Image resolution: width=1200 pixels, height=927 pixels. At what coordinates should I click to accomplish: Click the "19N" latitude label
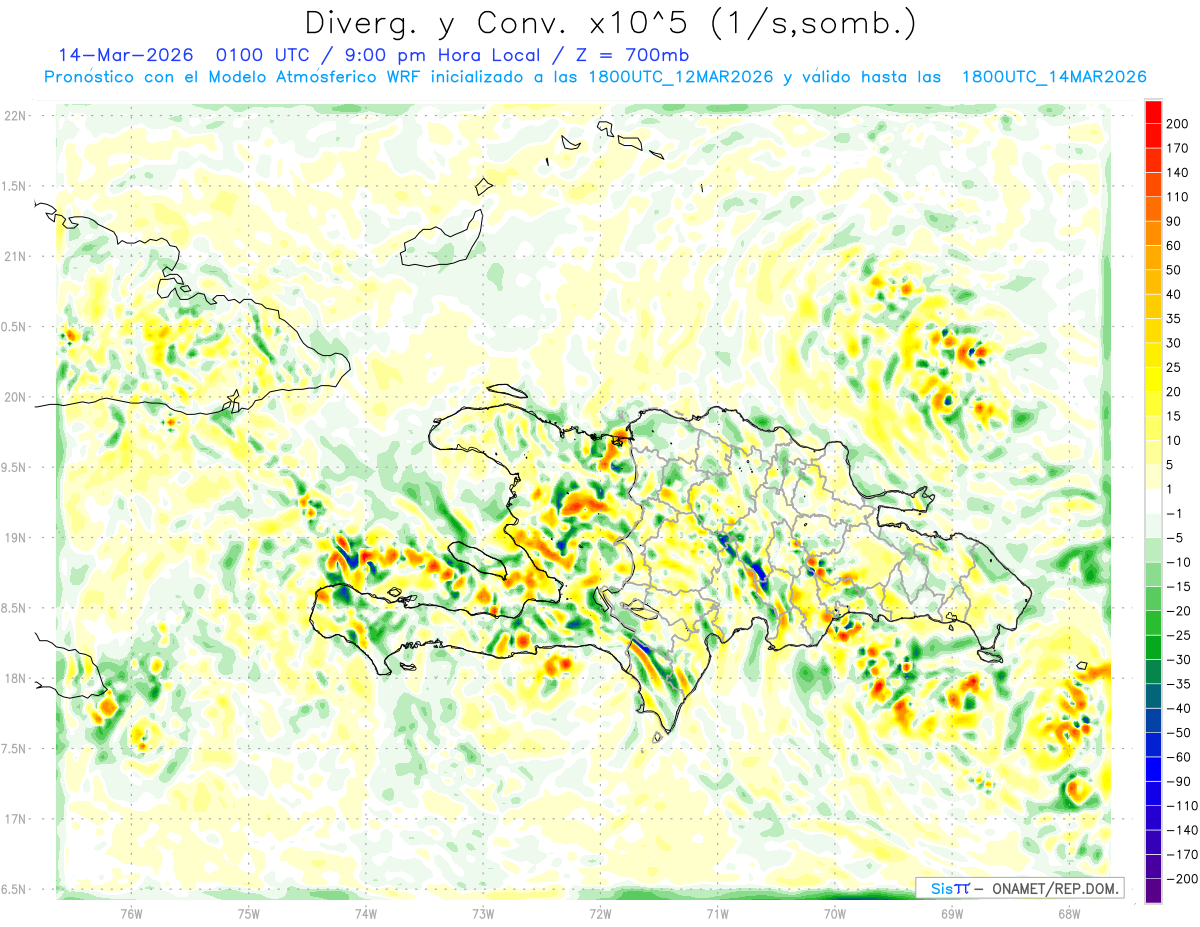point(15,538)
